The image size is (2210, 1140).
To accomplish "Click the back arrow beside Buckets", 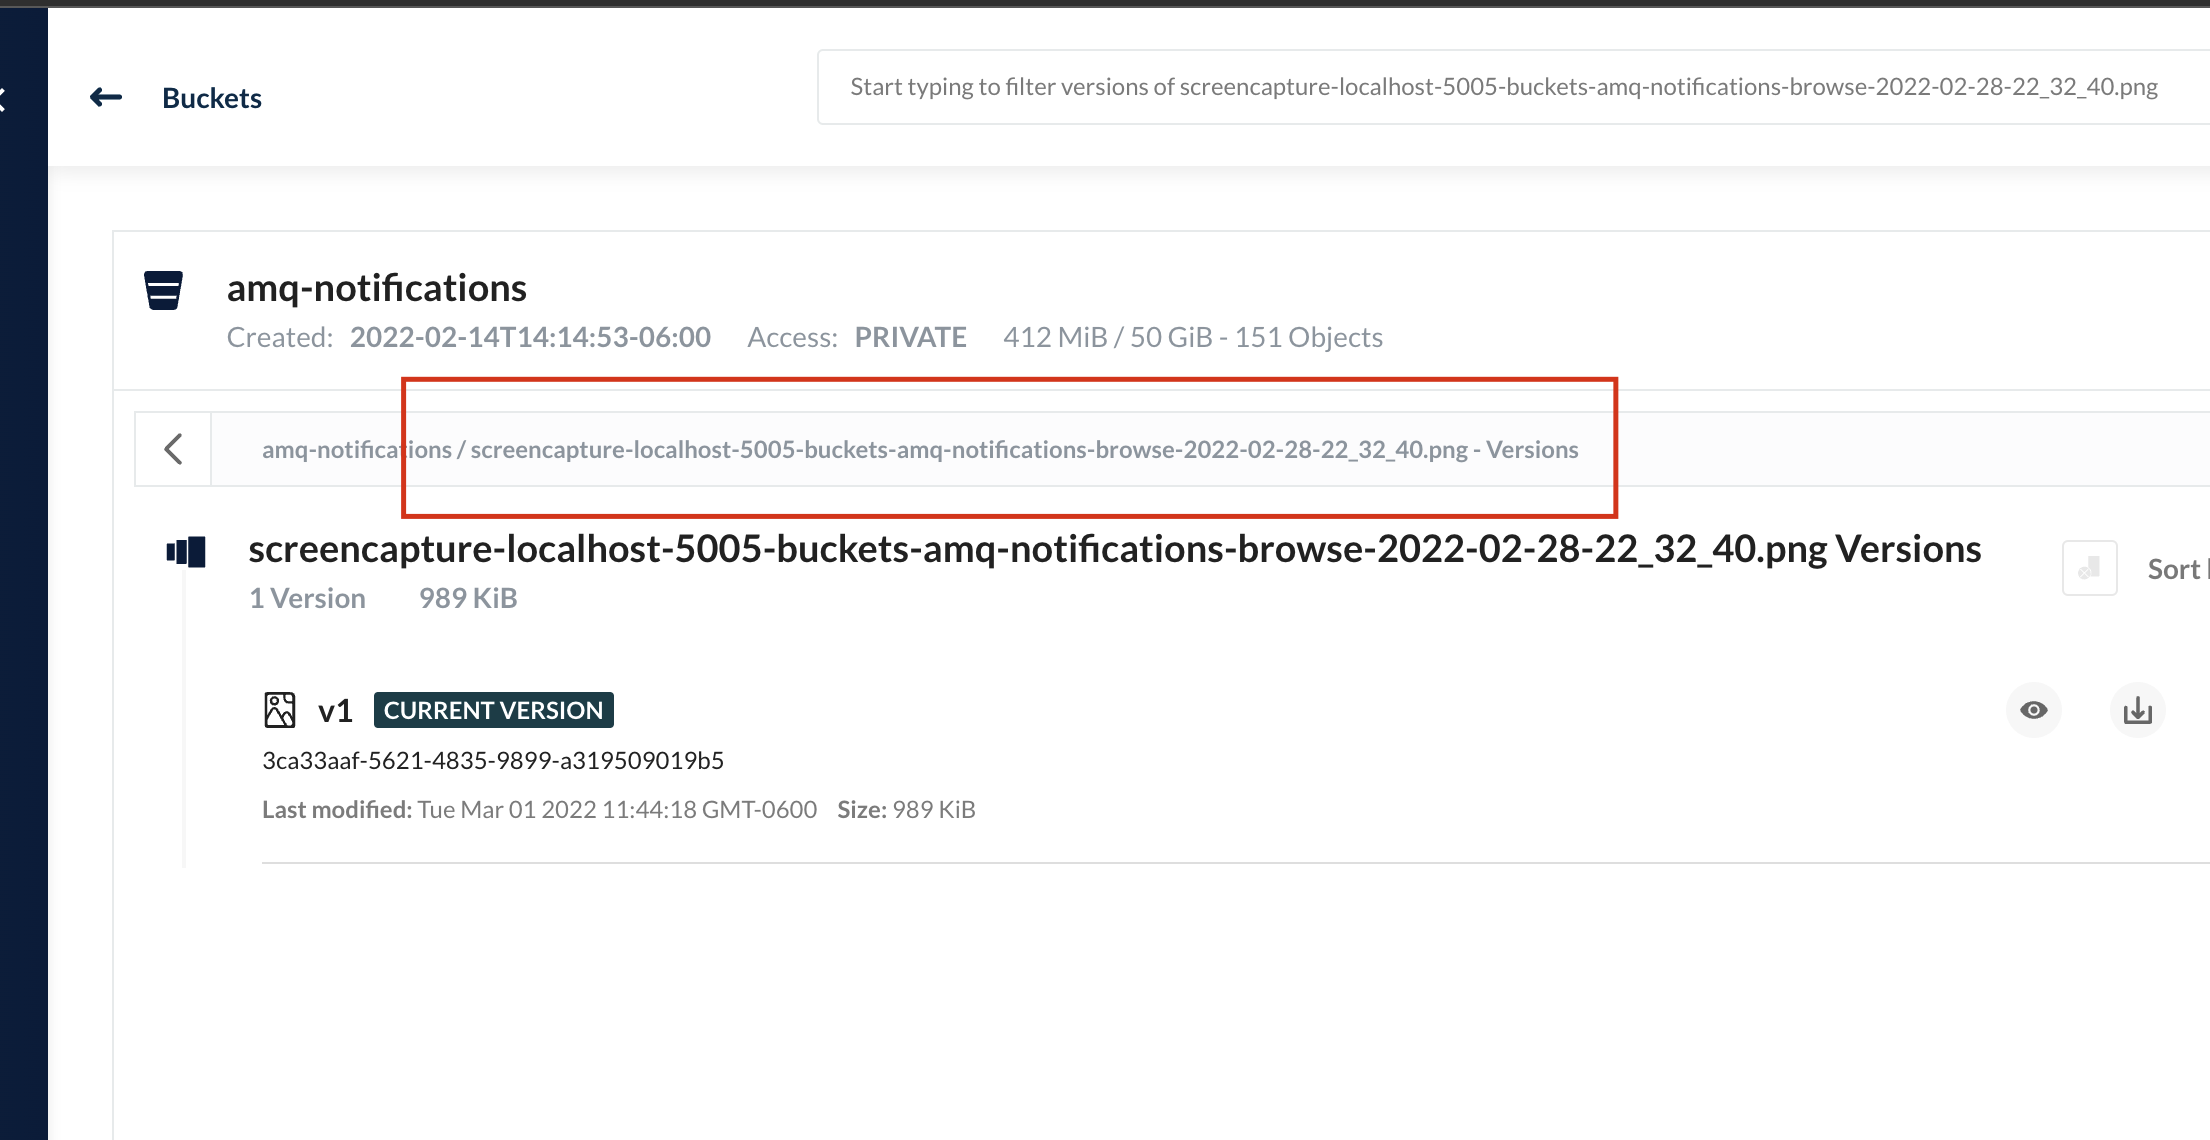I will pos(106,97).
